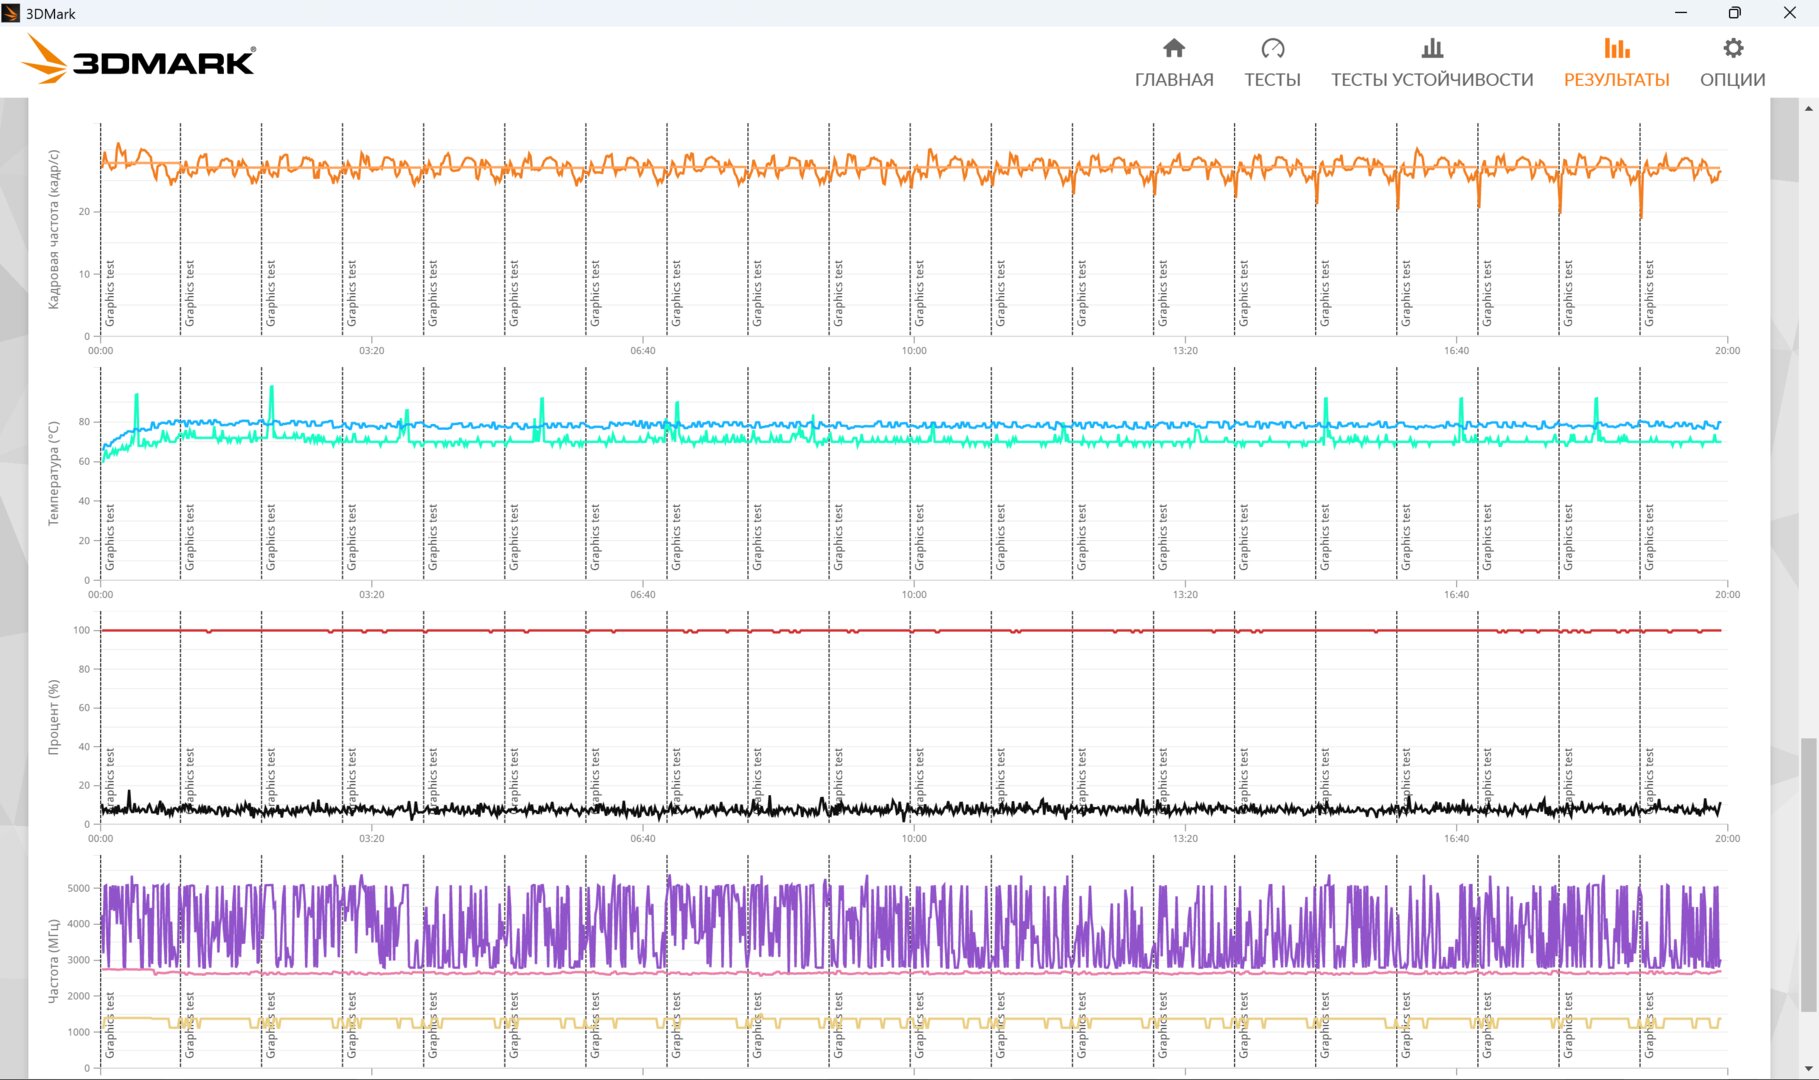This screenshot has height=1080, width=1819.
Task: Click the 3DMark logo
Action: click(x=139, y=59)
